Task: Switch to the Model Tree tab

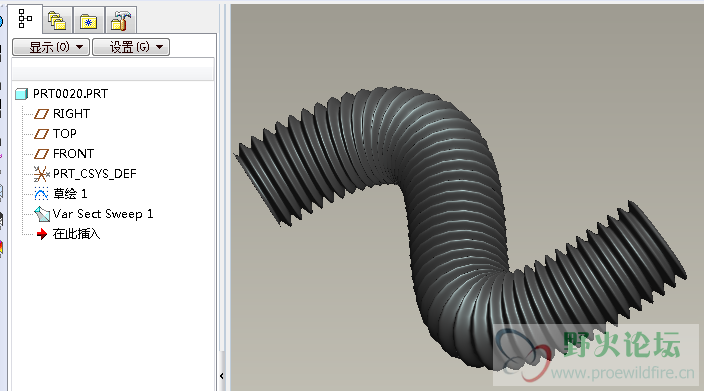Action: tap(26, 19)
